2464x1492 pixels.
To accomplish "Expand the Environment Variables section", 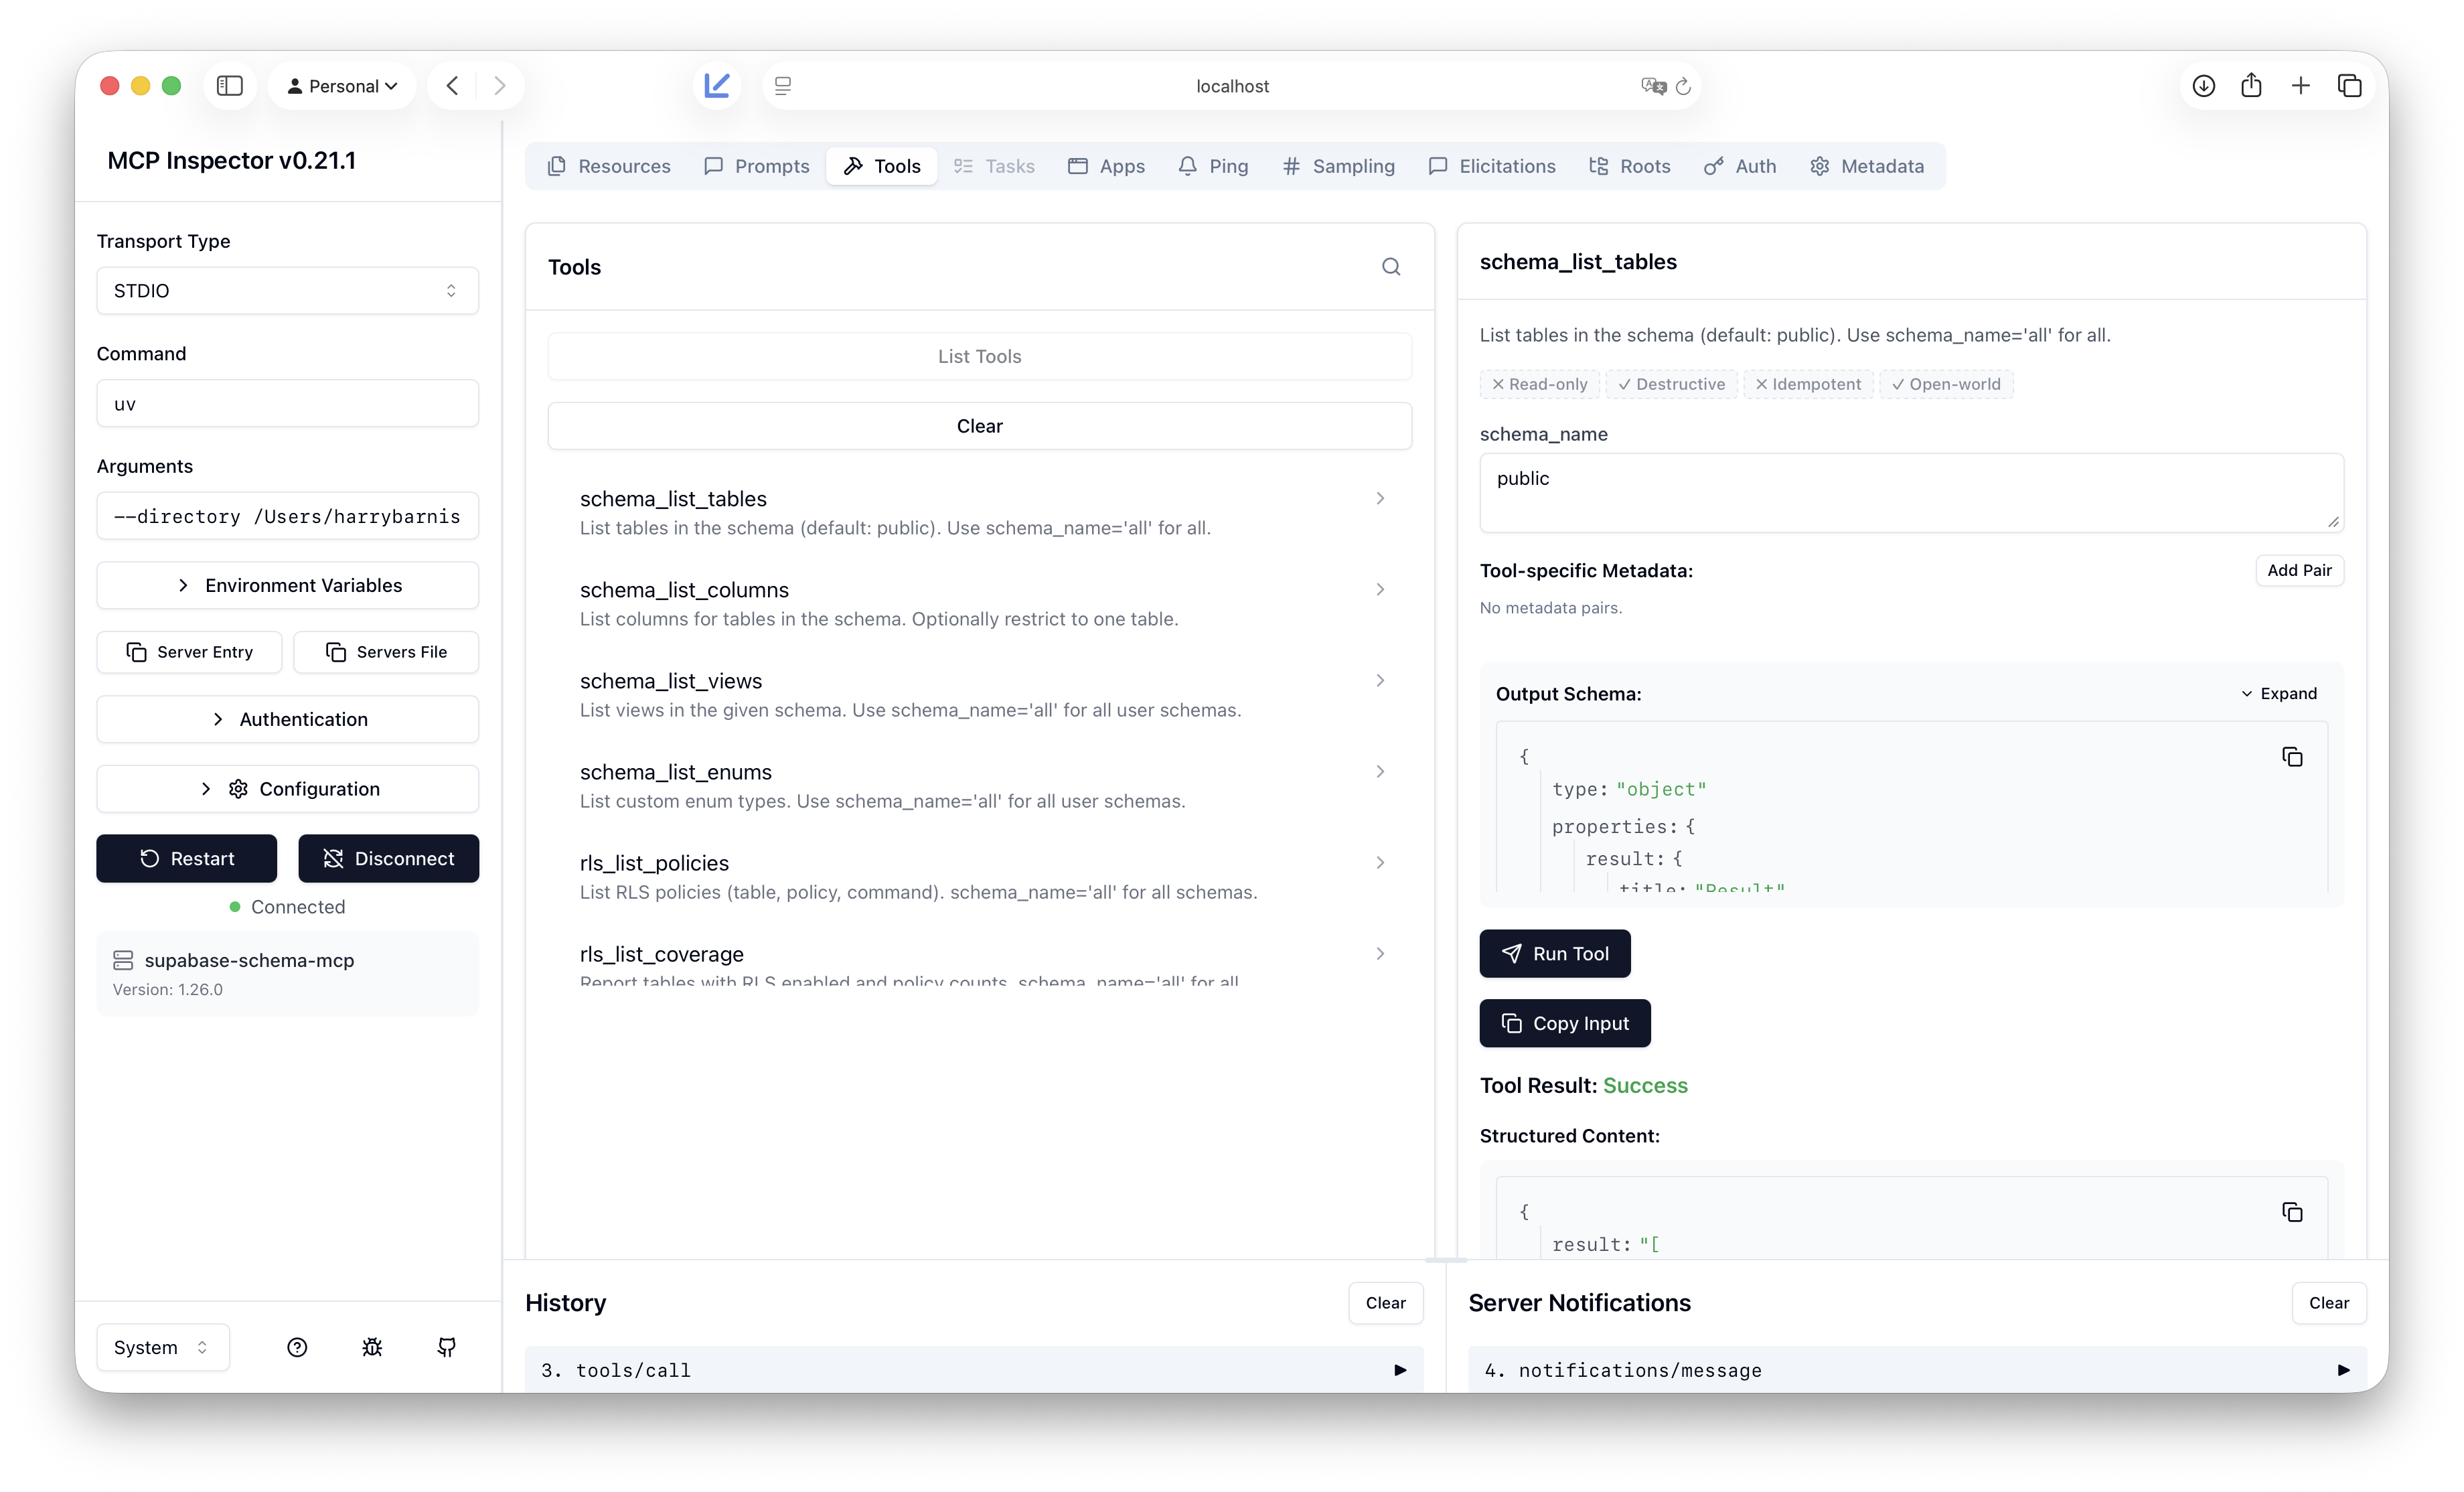I will click(287, 585).
